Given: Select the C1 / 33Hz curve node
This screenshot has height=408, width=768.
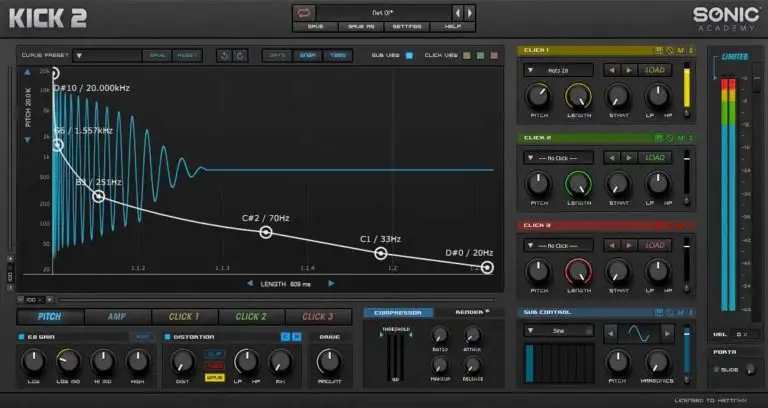Looking at the screenshot, I should pyautogui.click(x=381, y=253).
